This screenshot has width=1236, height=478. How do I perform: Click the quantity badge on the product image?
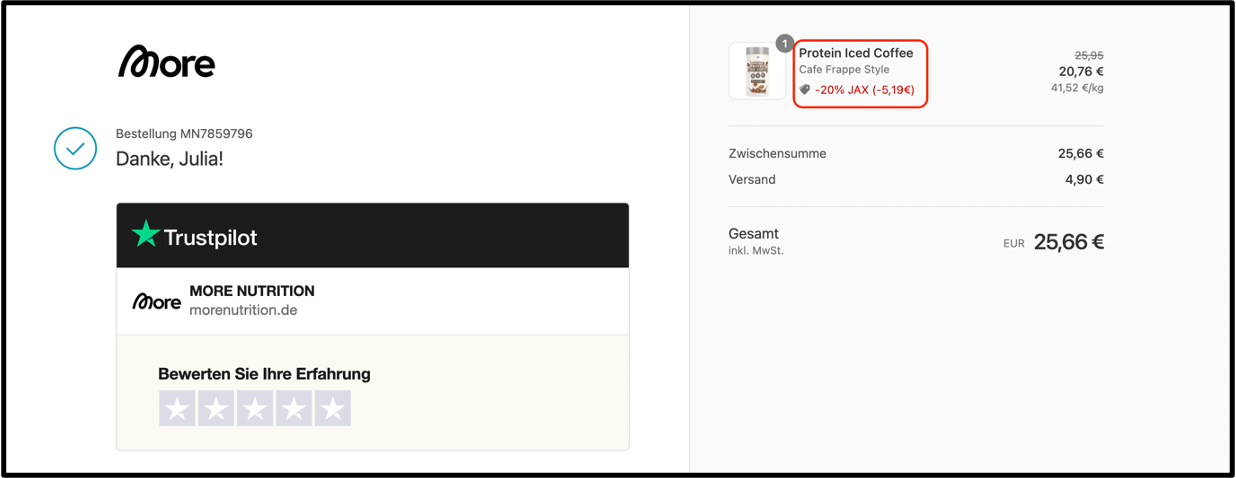pos(784,44)
